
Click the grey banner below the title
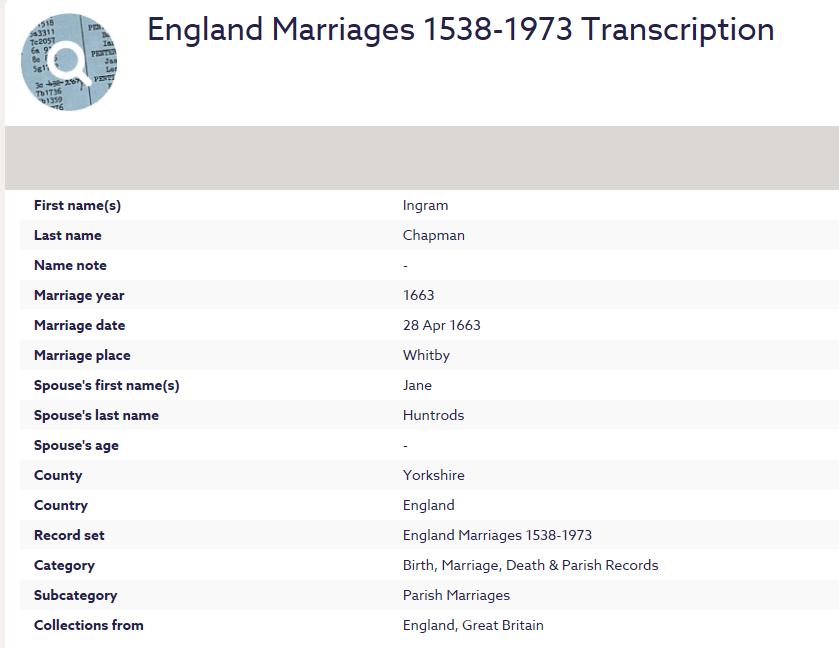(420, 158)
